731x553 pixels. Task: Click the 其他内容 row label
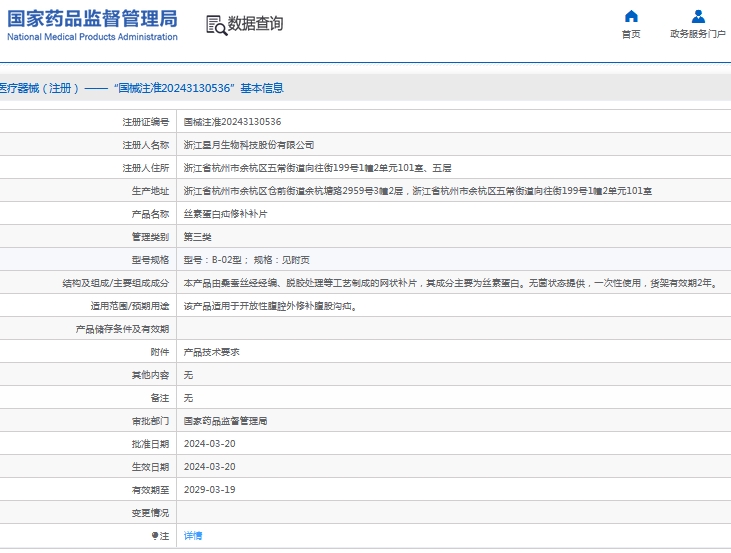pos(150,375)
